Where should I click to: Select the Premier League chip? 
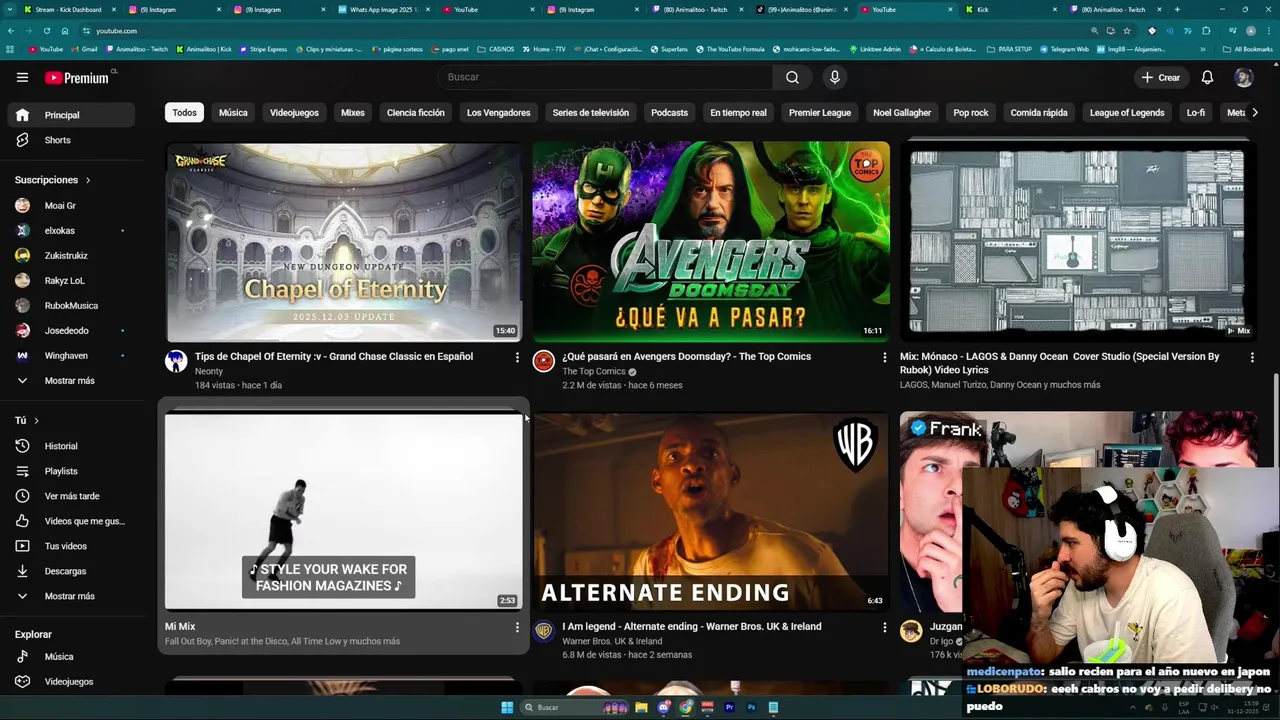point(820,113)
